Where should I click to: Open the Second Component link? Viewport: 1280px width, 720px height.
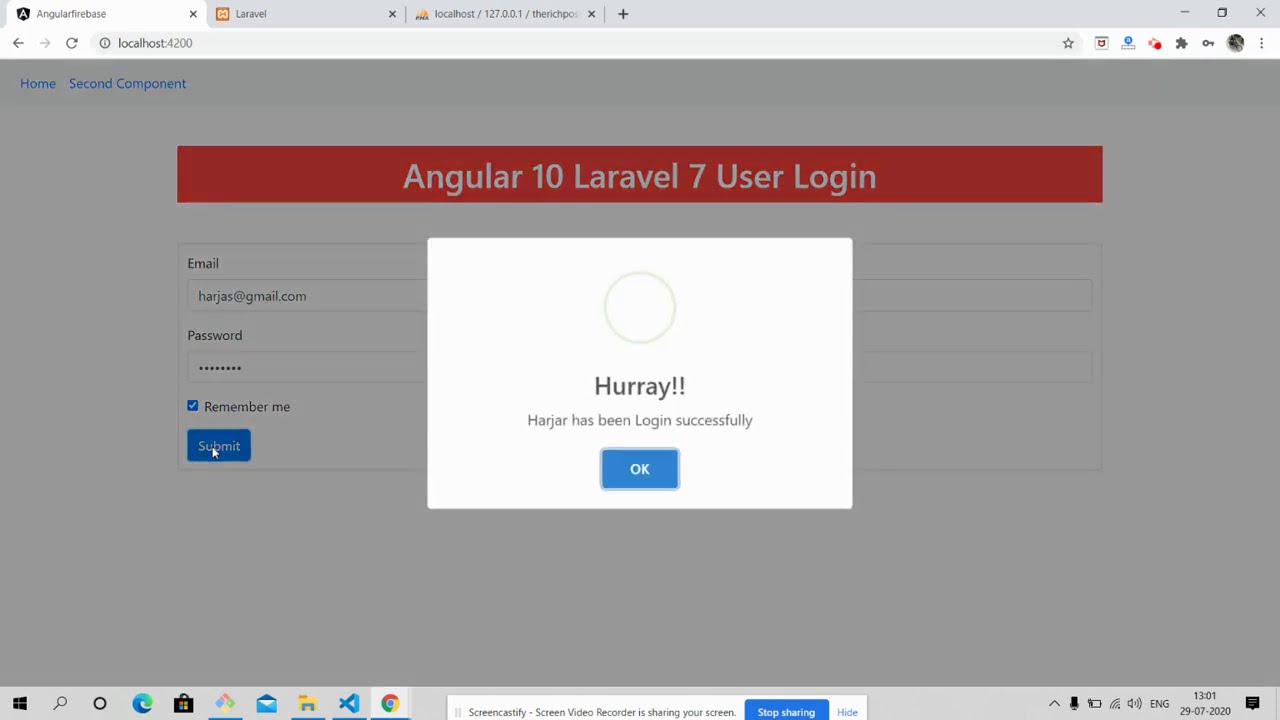[127, 83]
